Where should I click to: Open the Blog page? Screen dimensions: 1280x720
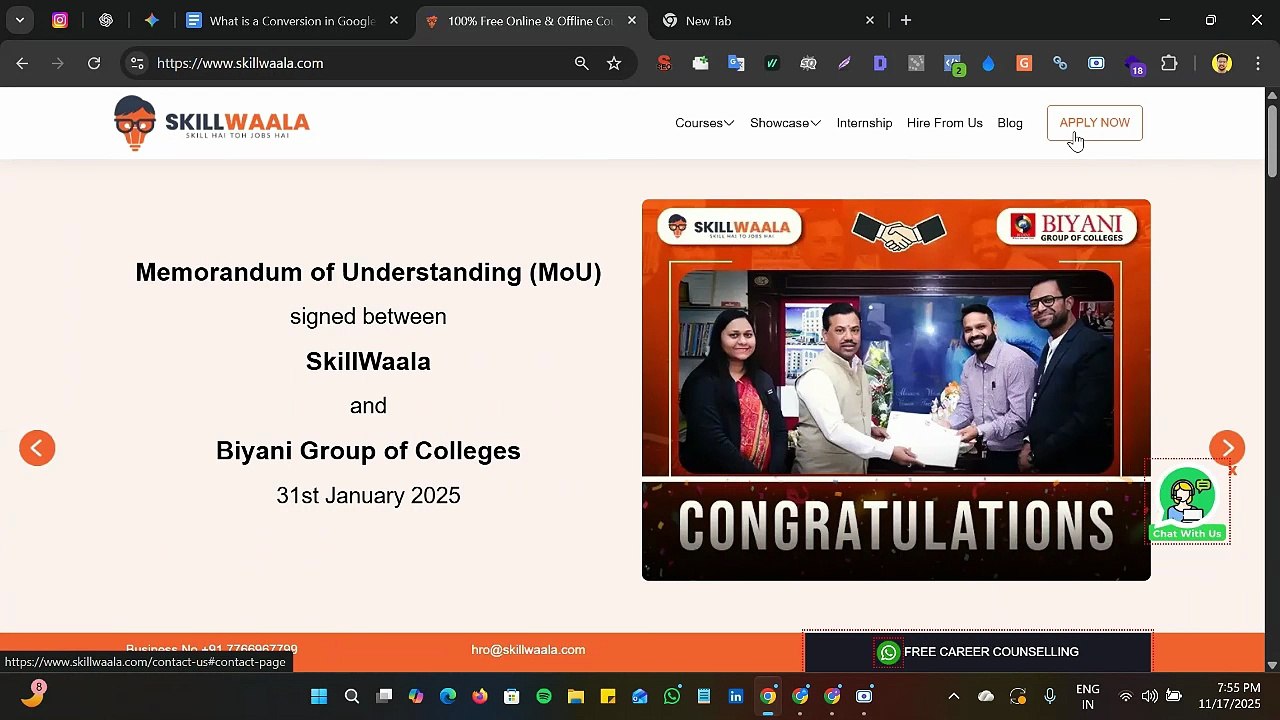pos(1010,123)
